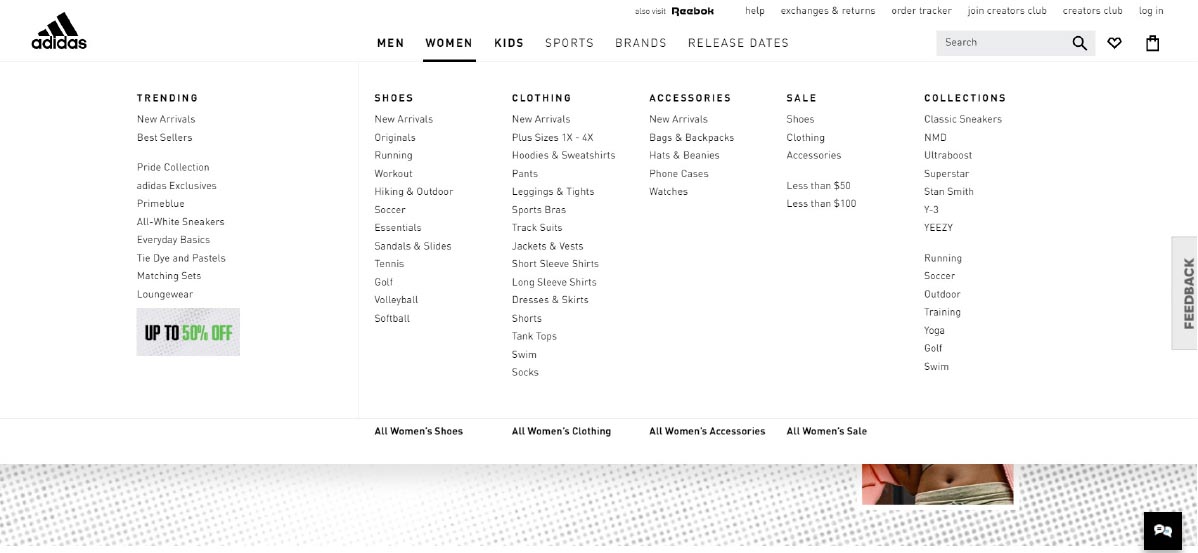Open Ultraboost collection
Viewport: 1198px width, 553px height.
(948, 155)
